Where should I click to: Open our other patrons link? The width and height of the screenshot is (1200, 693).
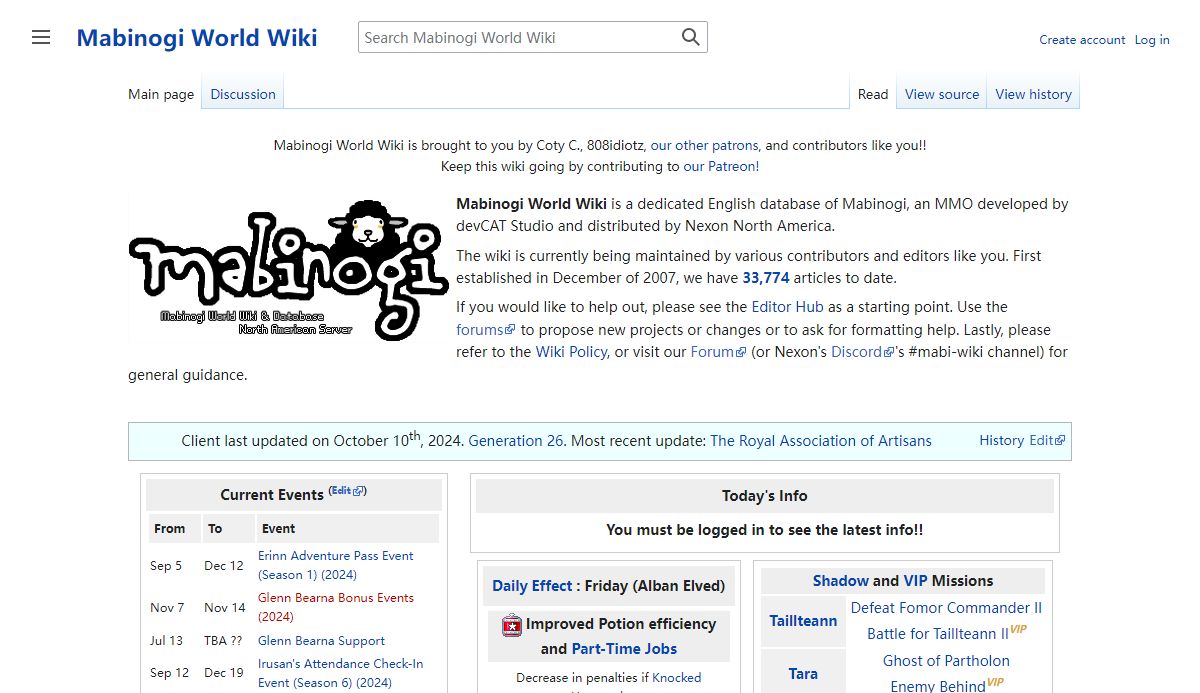704,145
